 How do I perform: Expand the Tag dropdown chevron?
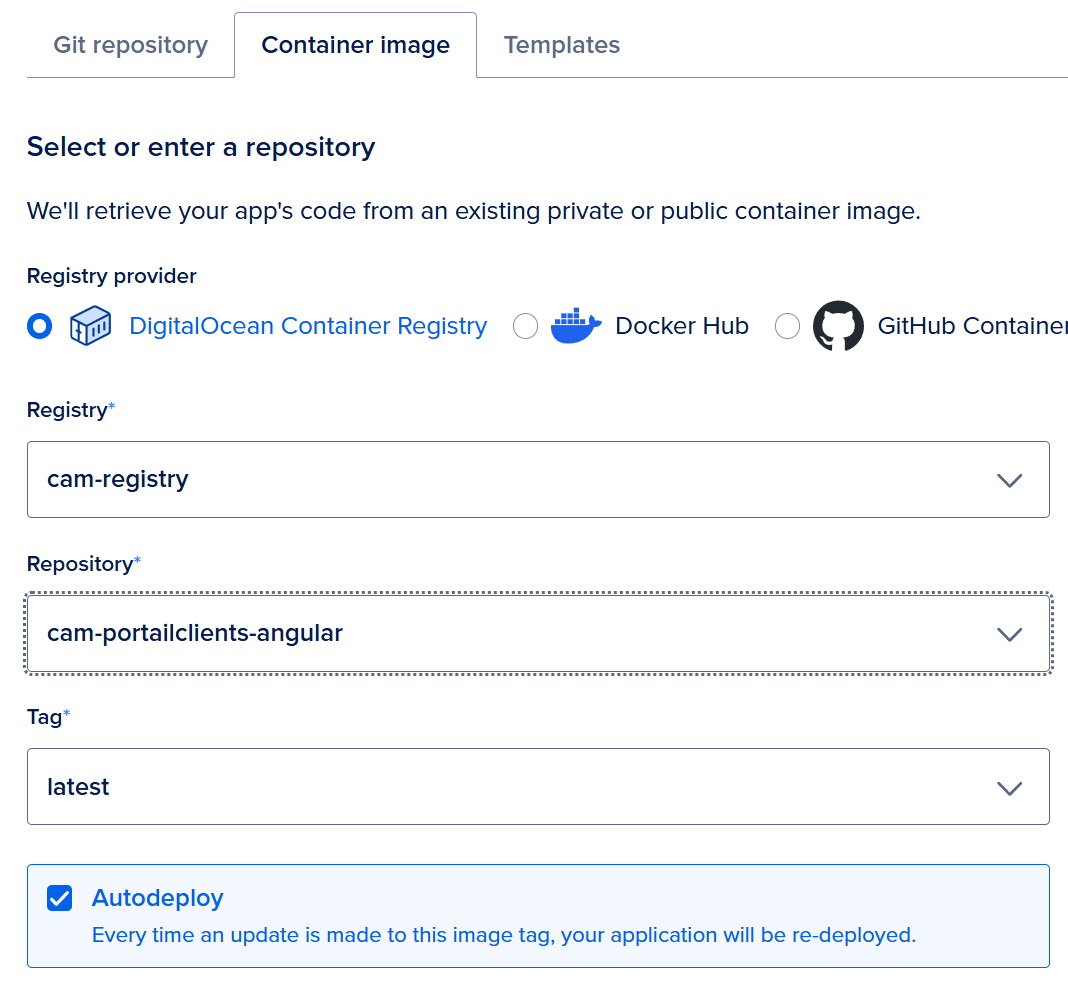pyautogui.click(x=1009, y=788)
